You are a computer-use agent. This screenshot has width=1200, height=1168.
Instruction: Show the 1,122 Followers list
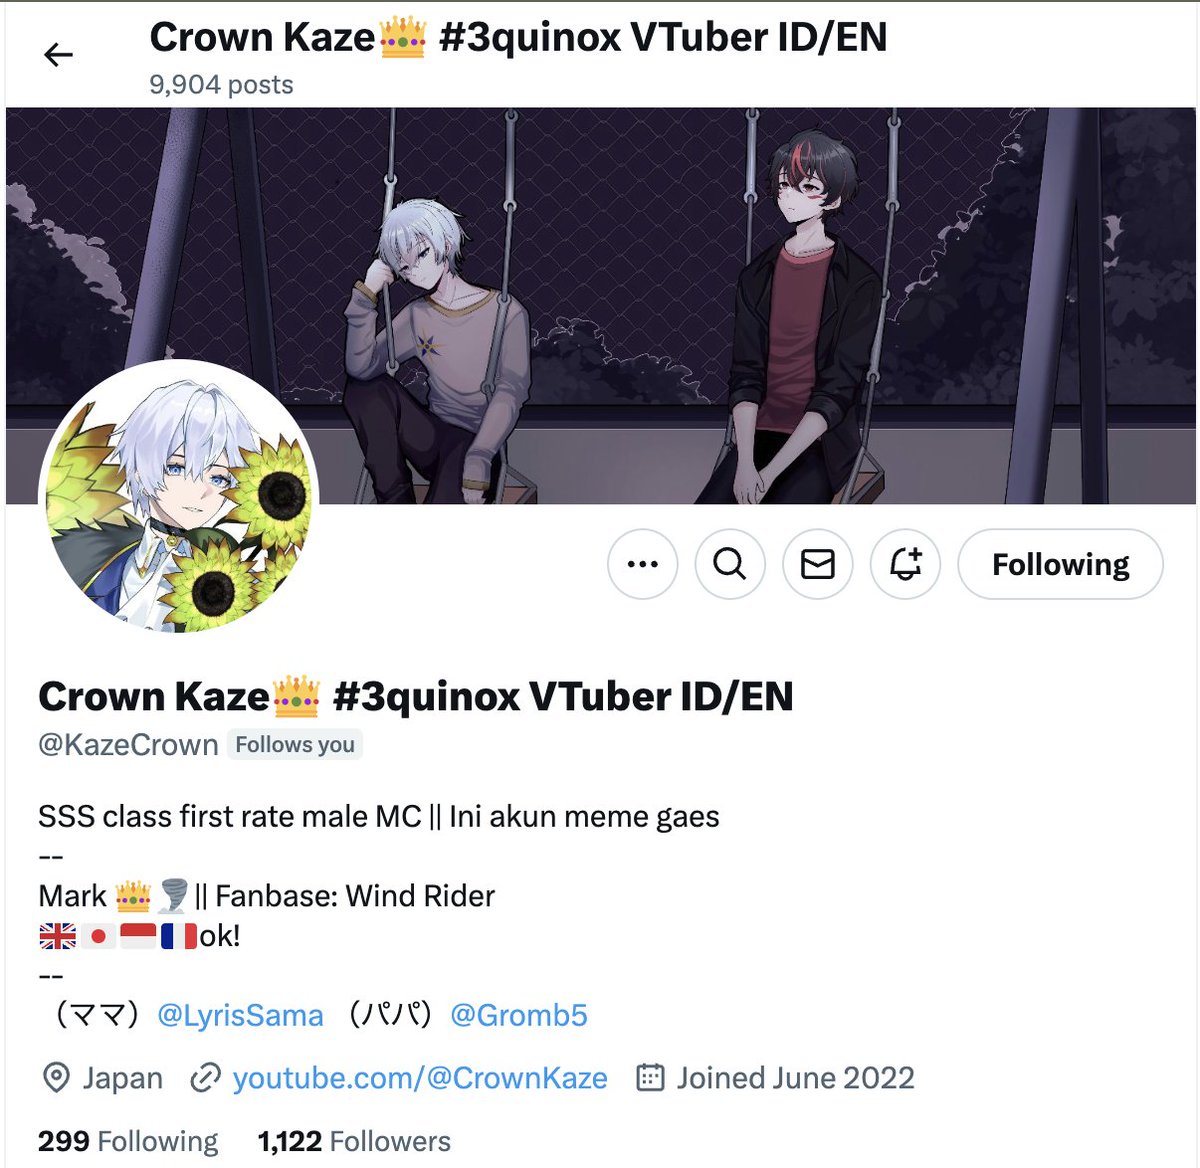[354, 1141]
